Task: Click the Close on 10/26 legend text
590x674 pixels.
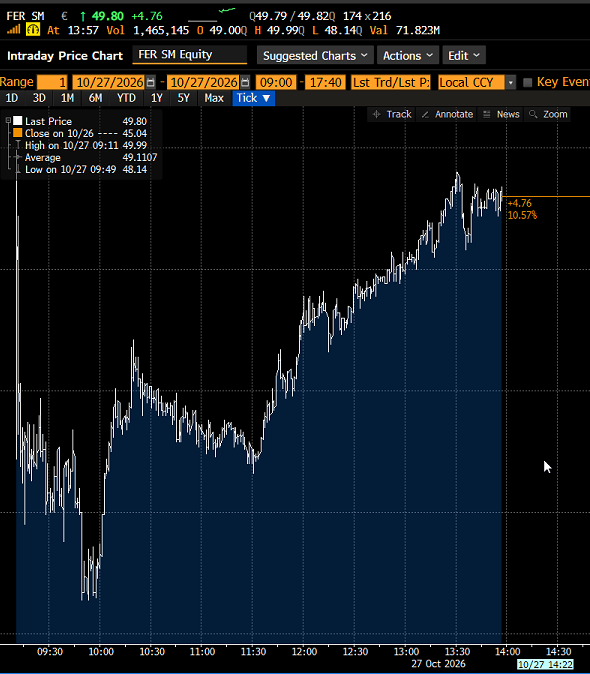Action: pyautogui.click(x=59, y=133)
